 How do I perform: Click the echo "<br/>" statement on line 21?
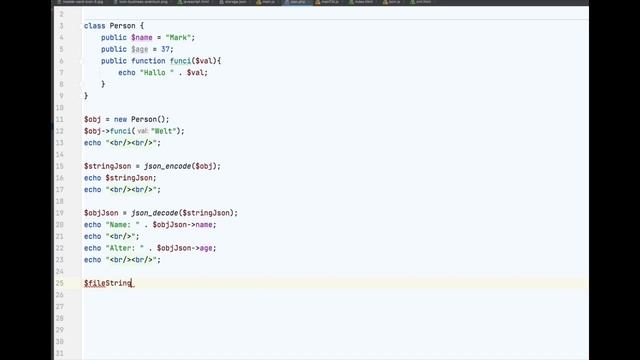click(x=112, y=236)
